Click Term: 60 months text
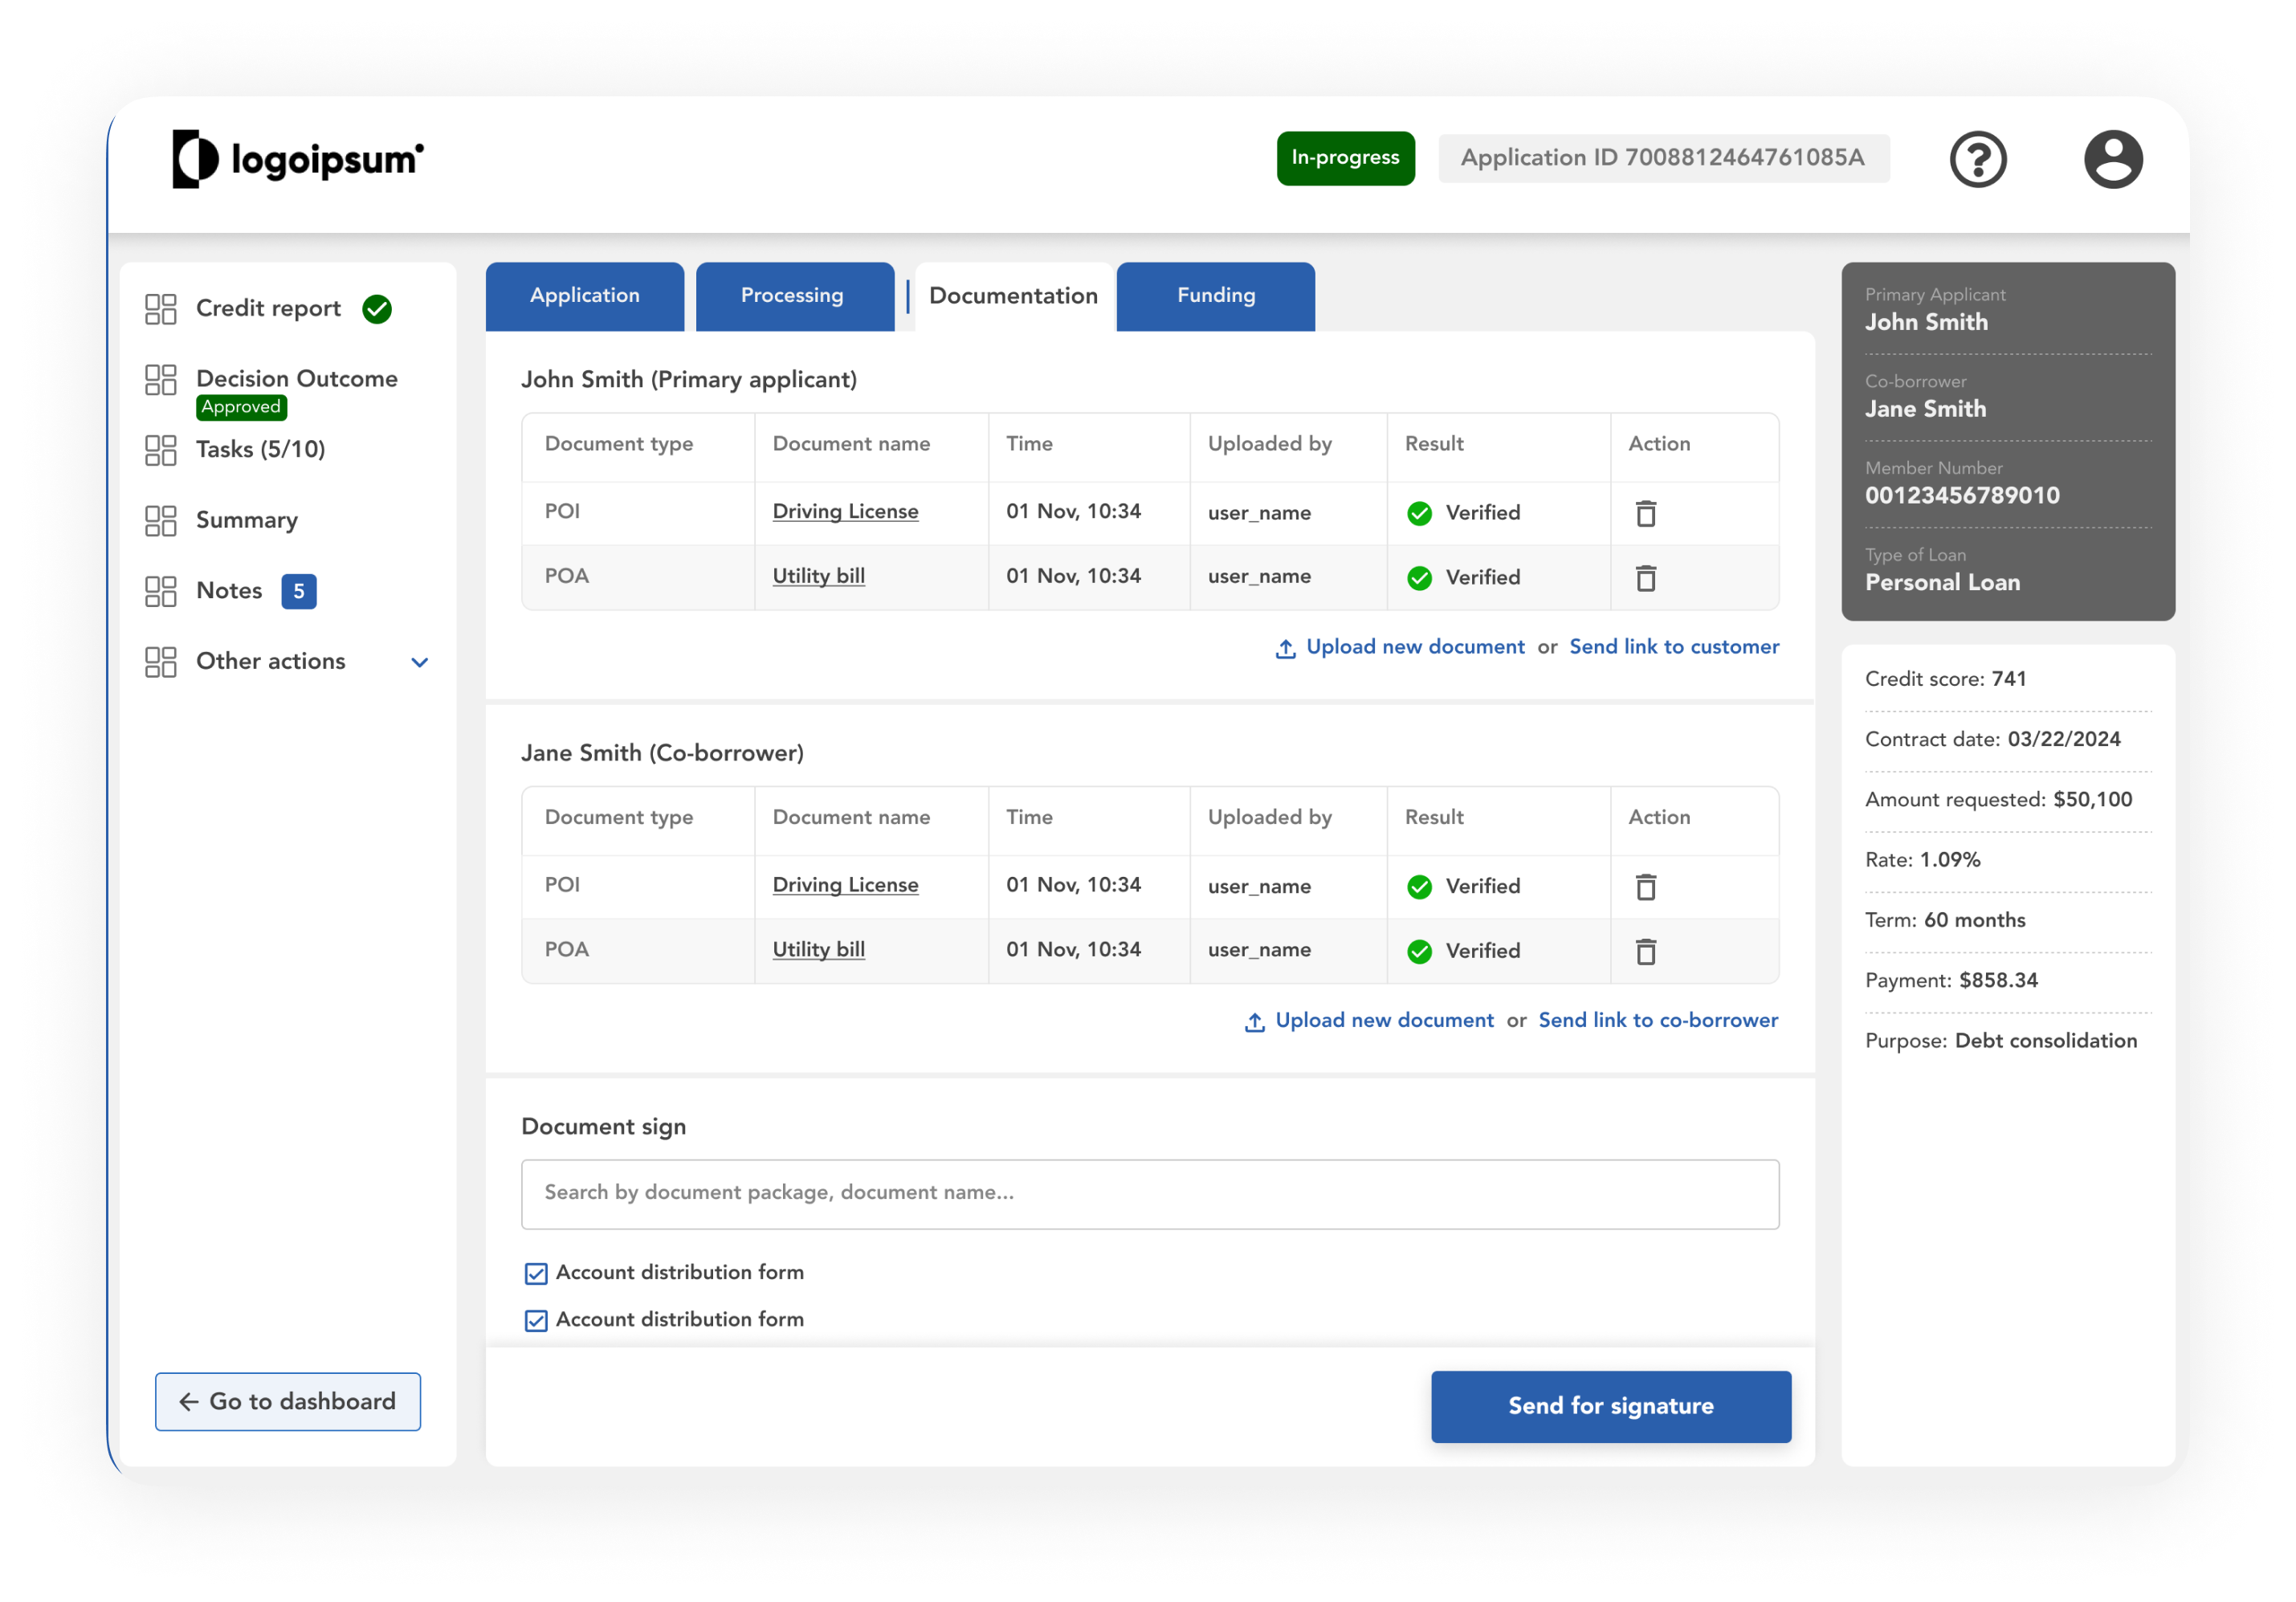This screenshot has height=1602, width=2296. pyautogui.click(x=1945, y=921)
